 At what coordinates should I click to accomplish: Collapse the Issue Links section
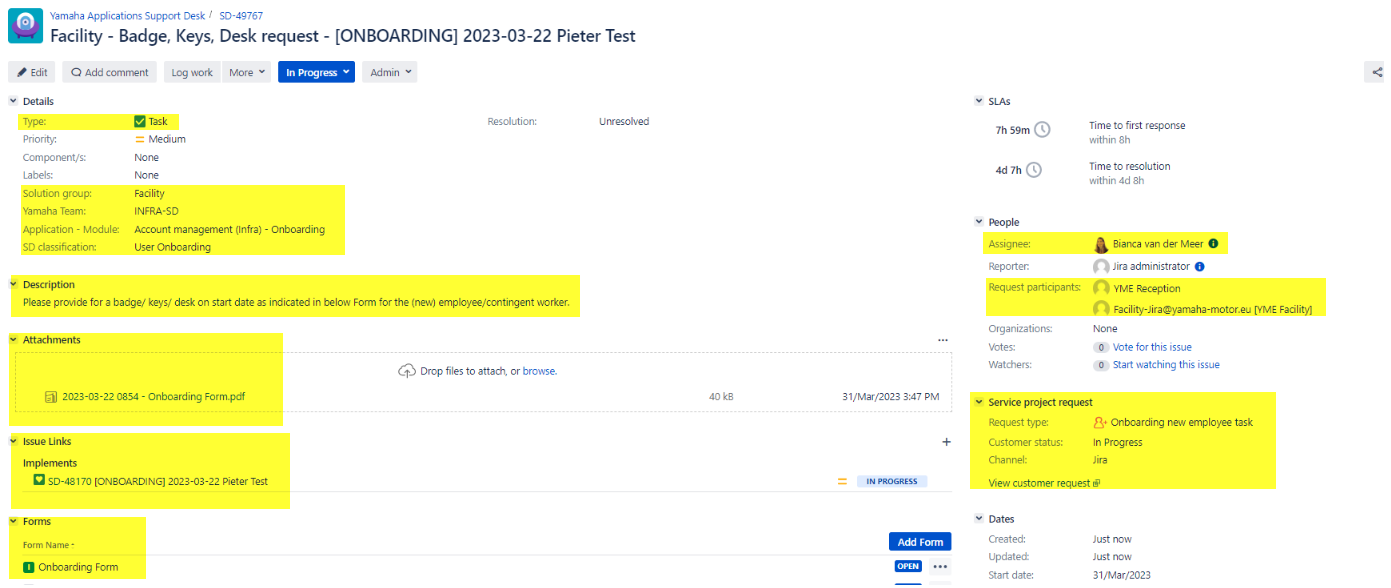13,441
